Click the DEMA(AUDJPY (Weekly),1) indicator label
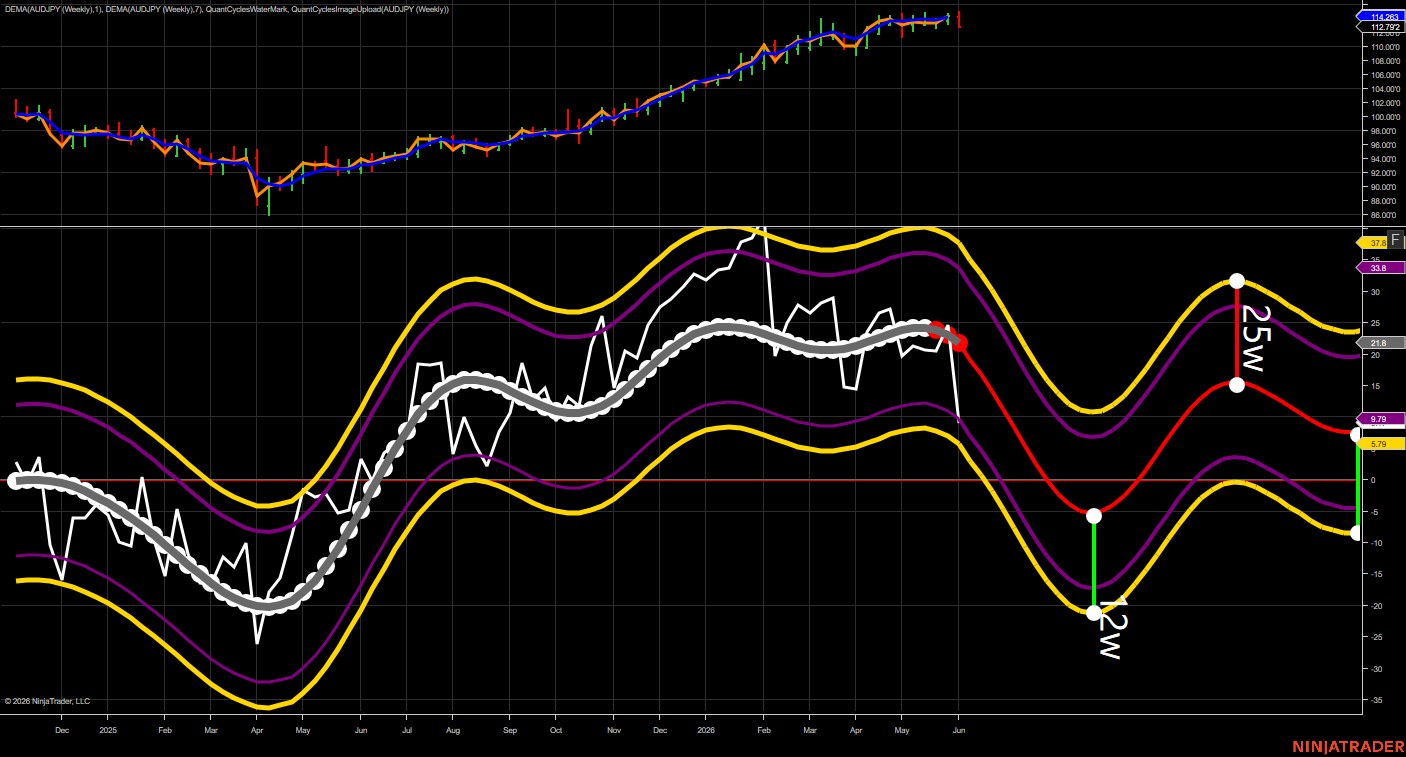Image resolution: width=1406 pixels, height=757 pixels. [53, 9]
